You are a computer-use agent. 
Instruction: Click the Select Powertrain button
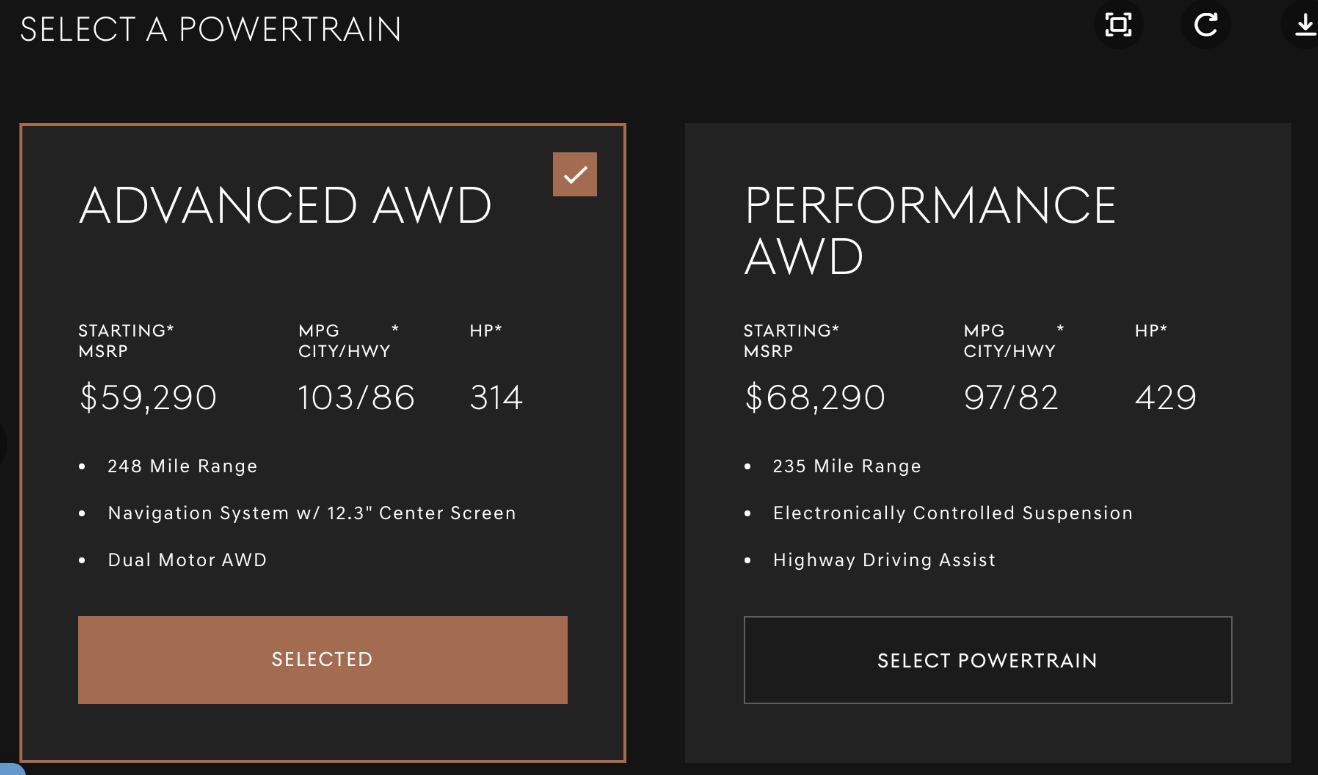pos(987,660)
